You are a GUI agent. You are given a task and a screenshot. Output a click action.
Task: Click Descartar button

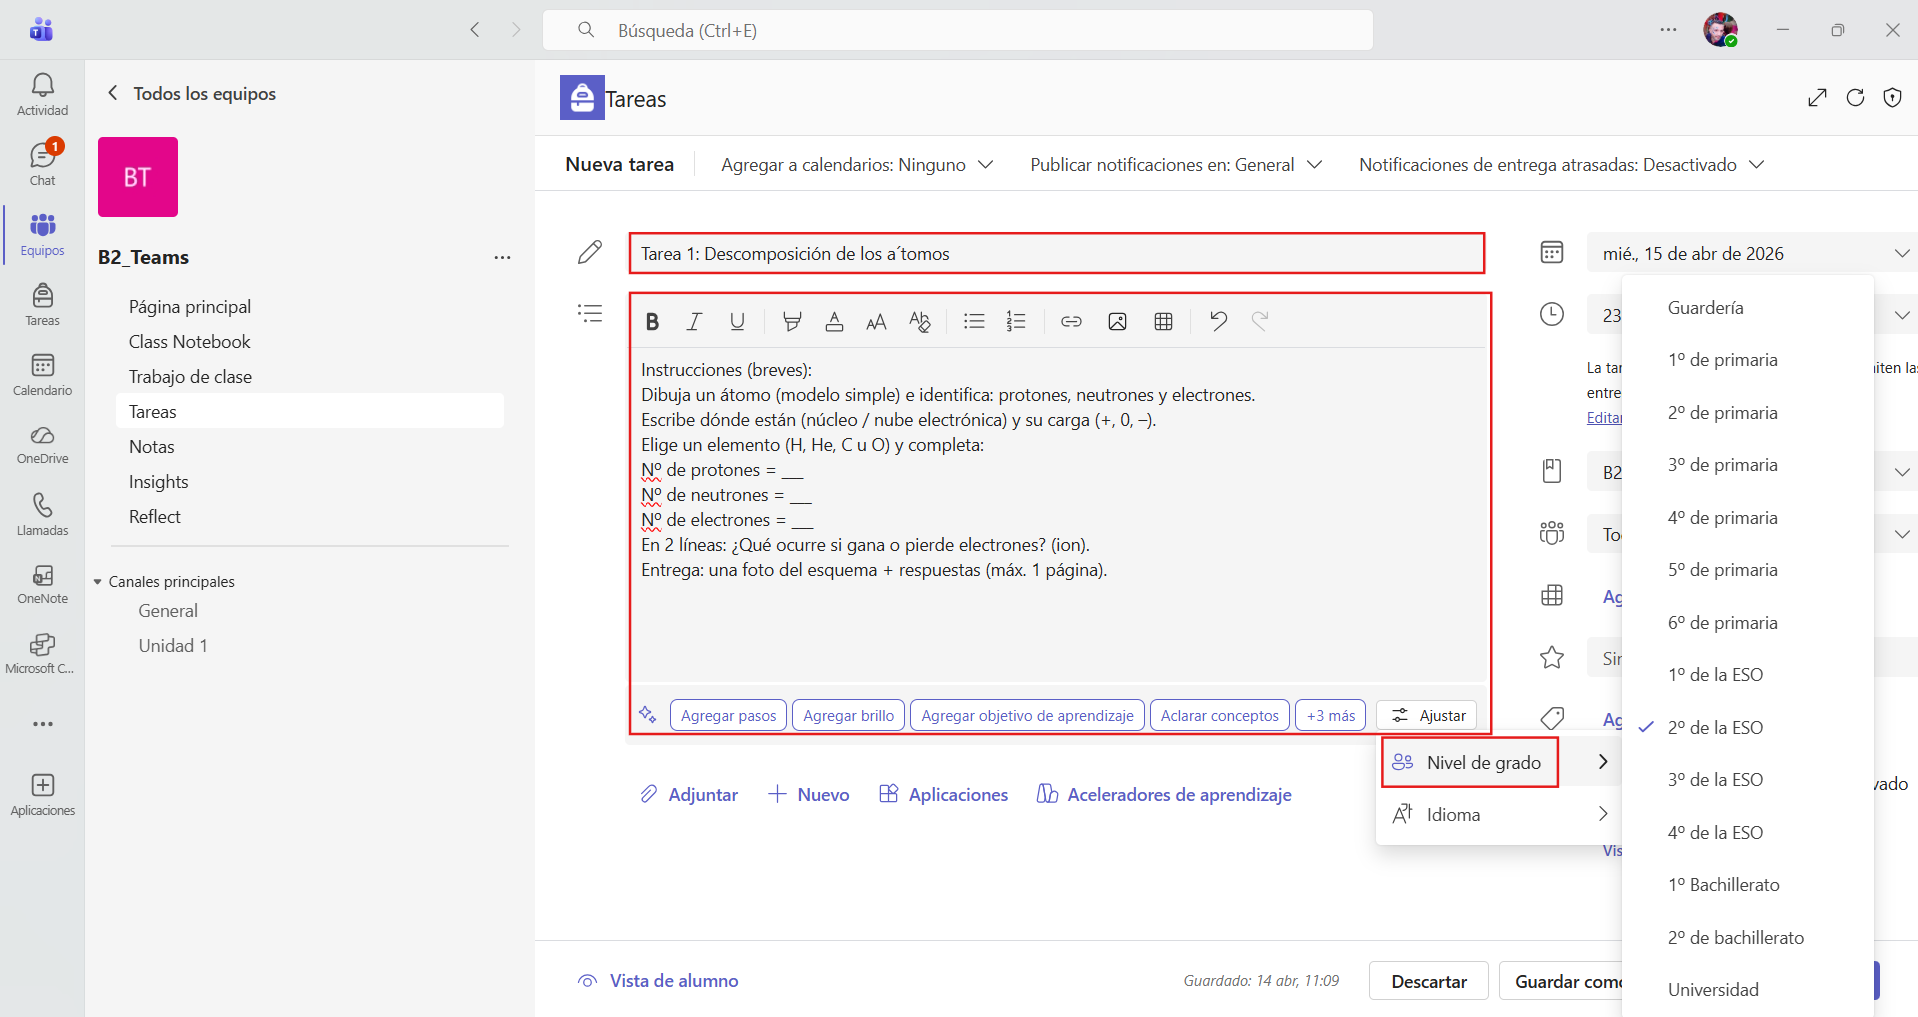point(1428,981)
